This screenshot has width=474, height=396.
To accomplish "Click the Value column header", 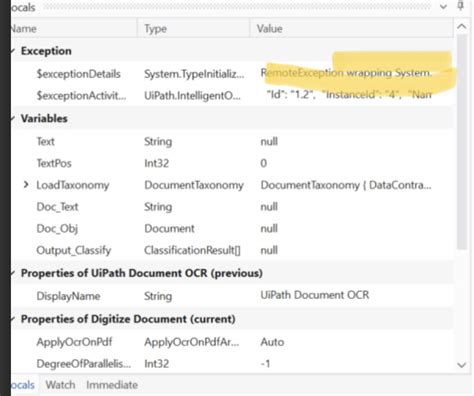I will 352,29.
